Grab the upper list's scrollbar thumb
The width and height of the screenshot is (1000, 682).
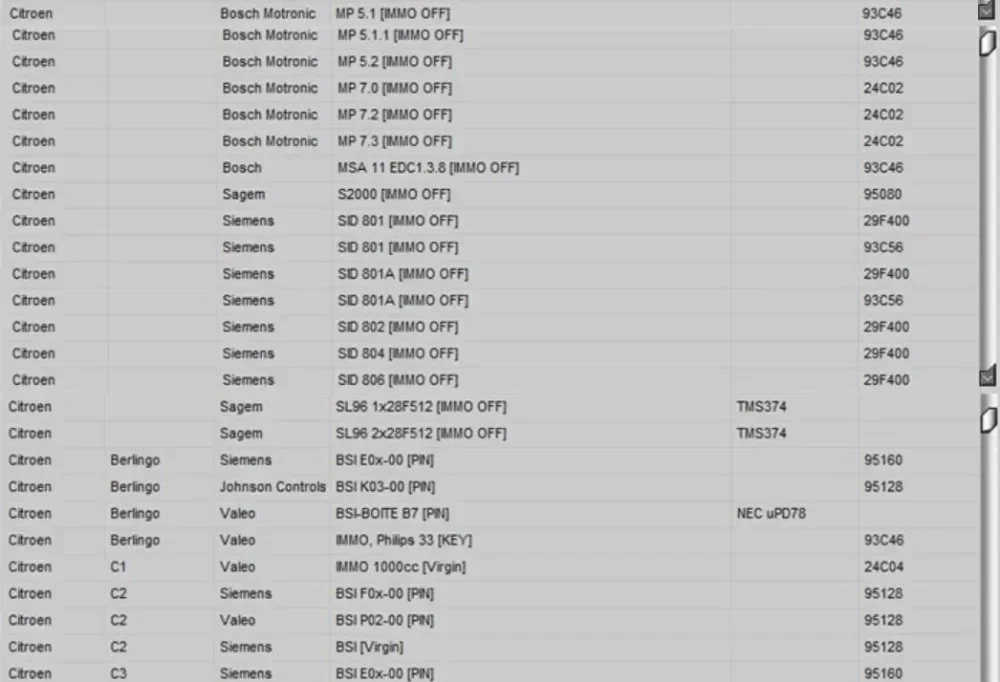[987, 43]
